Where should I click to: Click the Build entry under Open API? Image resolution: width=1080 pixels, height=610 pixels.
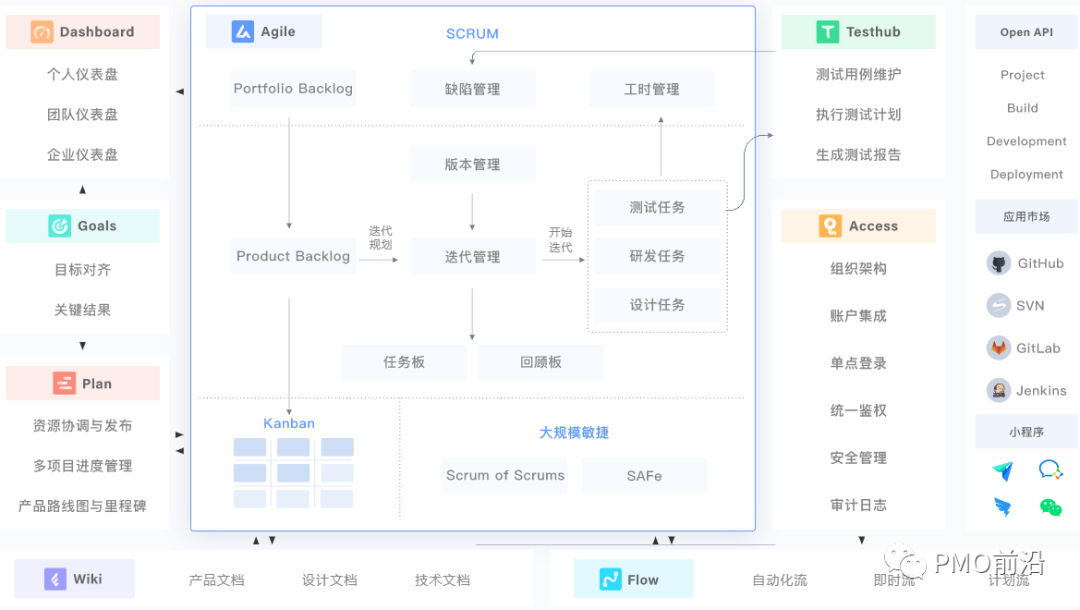coord(1023,108)
